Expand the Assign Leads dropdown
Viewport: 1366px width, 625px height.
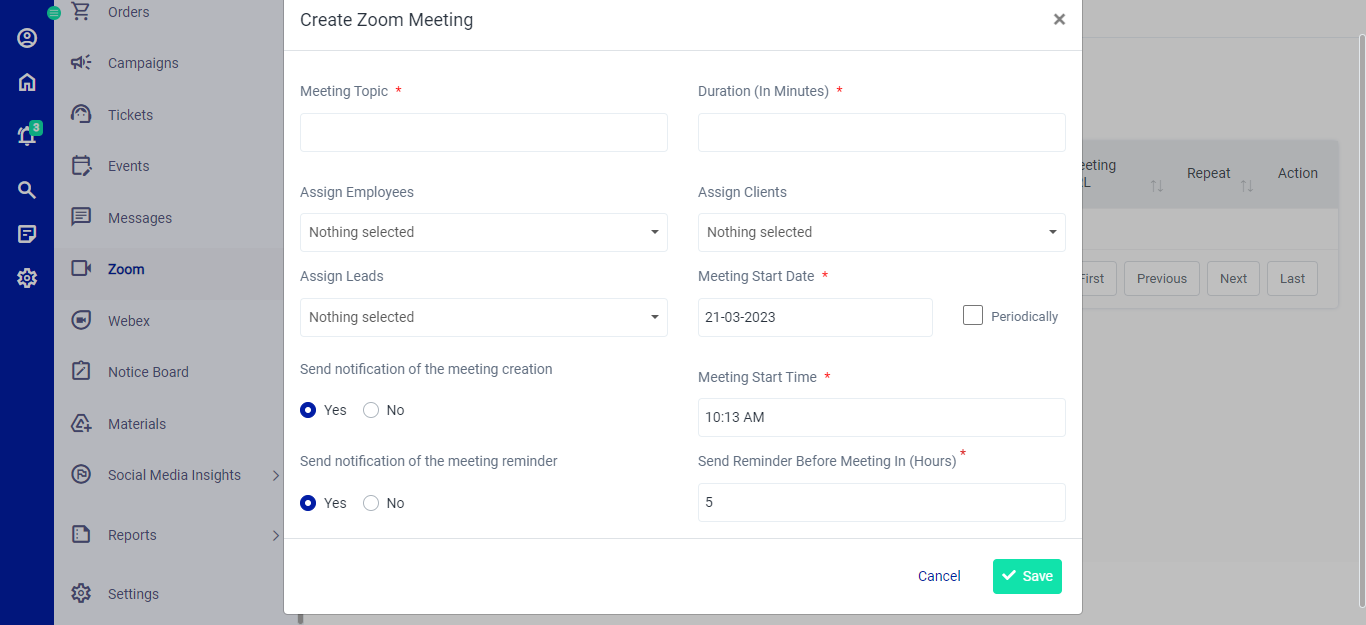point(483,317)
